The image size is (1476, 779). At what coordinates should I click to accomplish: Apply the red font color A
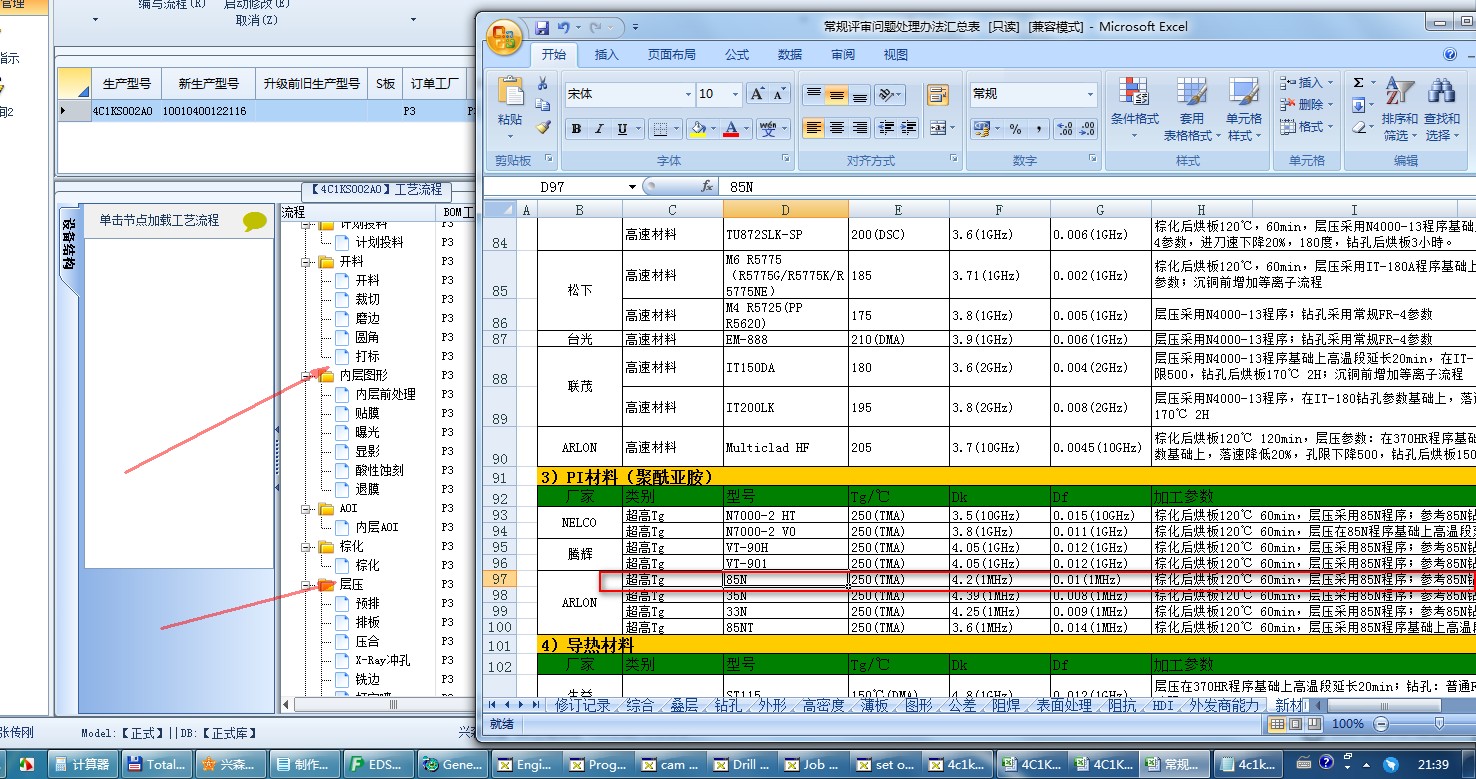point(731,128)
